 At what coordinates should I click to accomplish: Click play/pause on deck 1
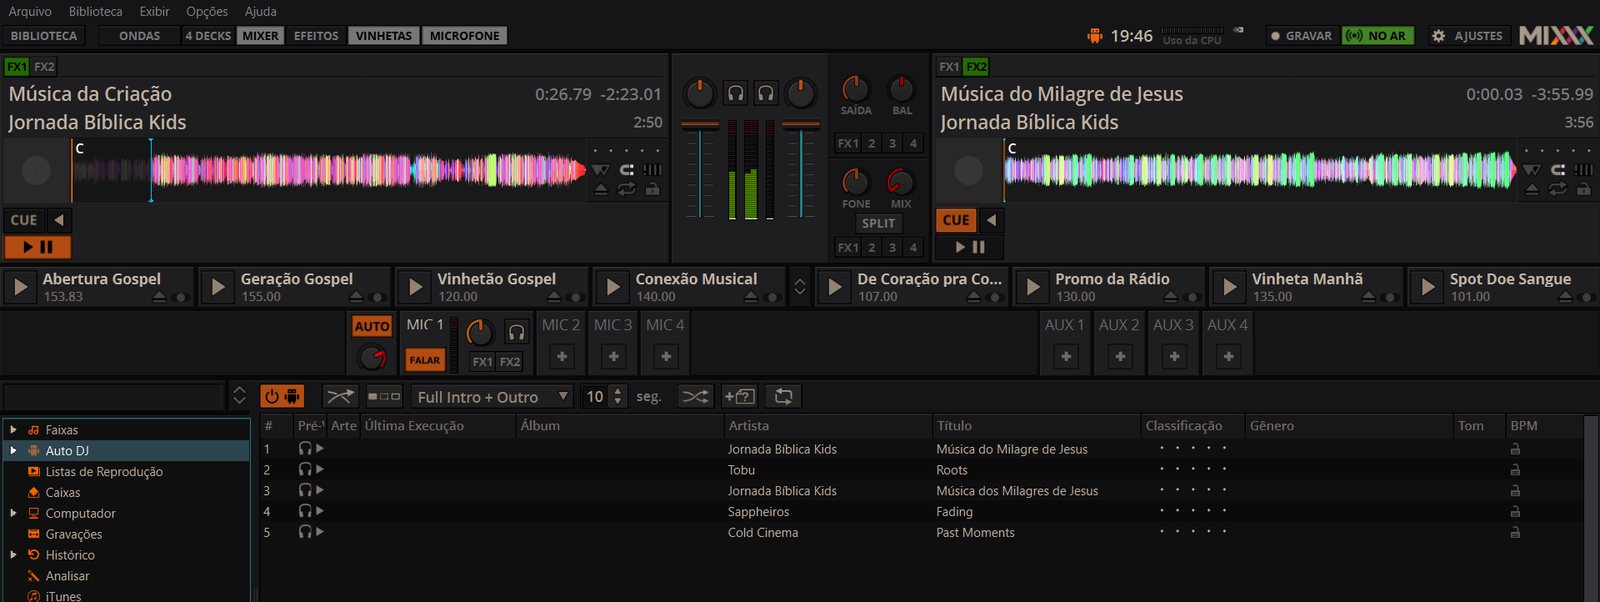(38, 246)
